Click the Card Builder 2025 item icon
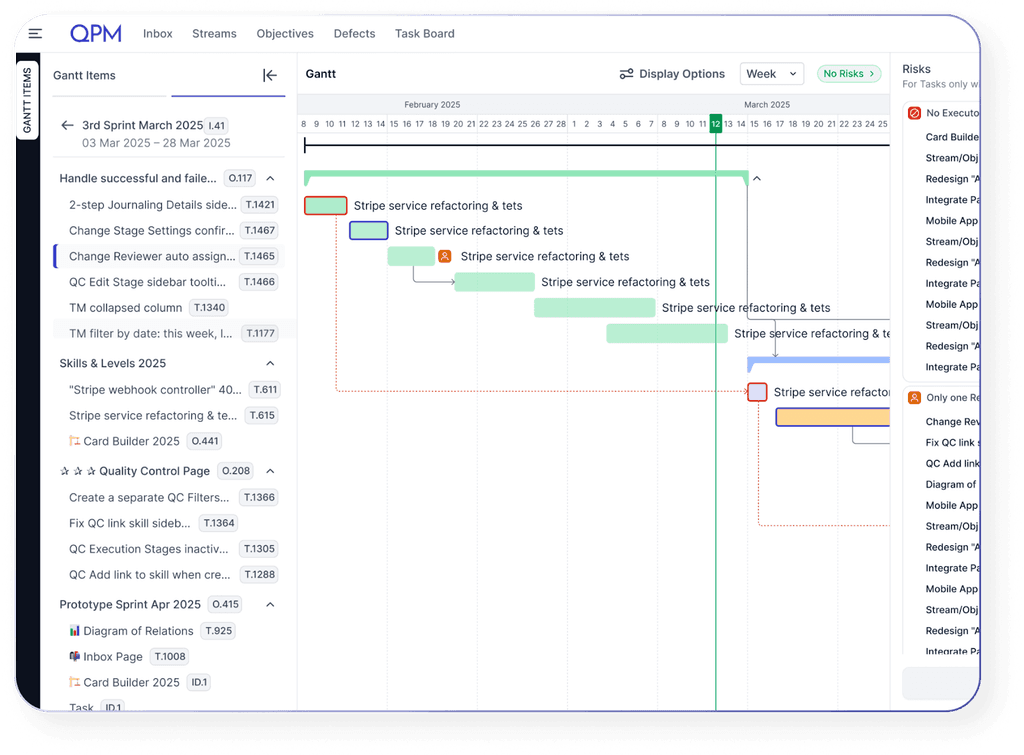Image resolution: width=1024 pixels, height=755 pixels. coord(74,682)
